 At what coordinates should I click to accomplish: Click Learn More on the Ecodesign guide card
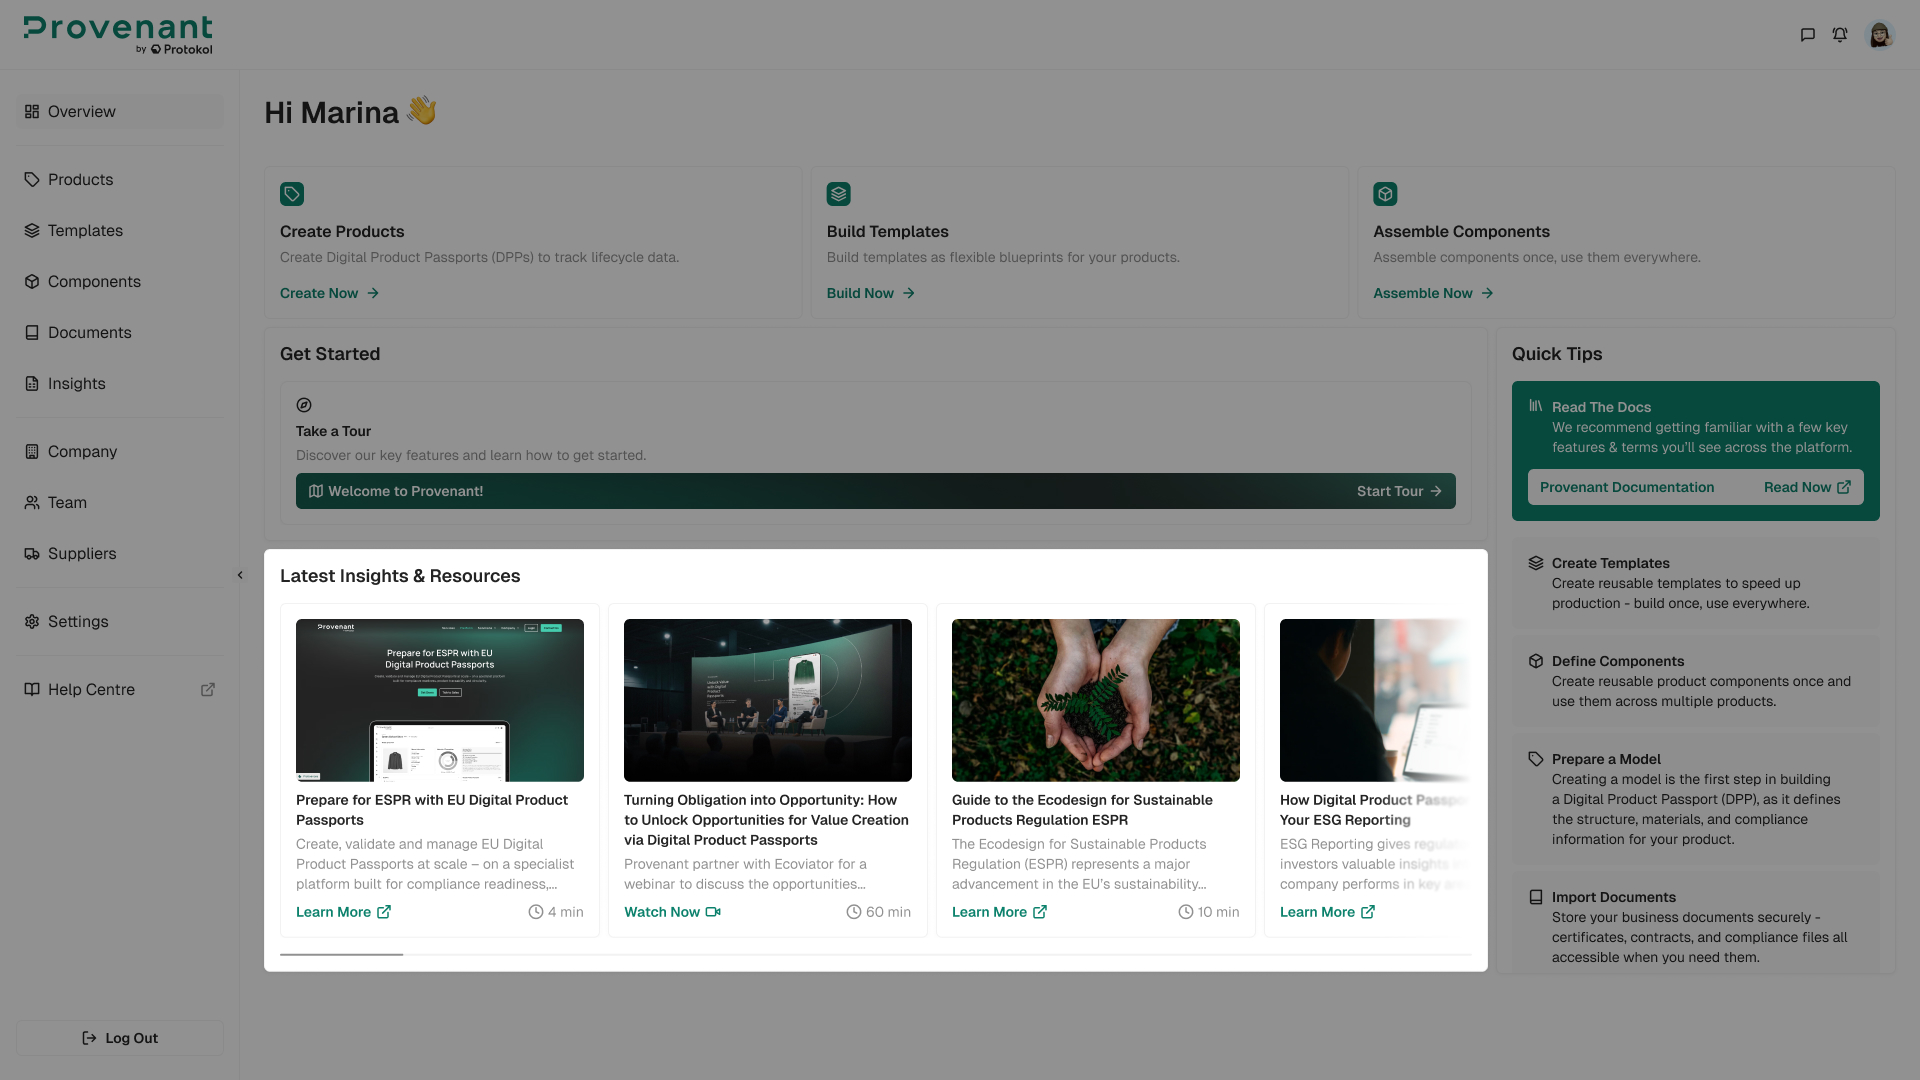999,912
